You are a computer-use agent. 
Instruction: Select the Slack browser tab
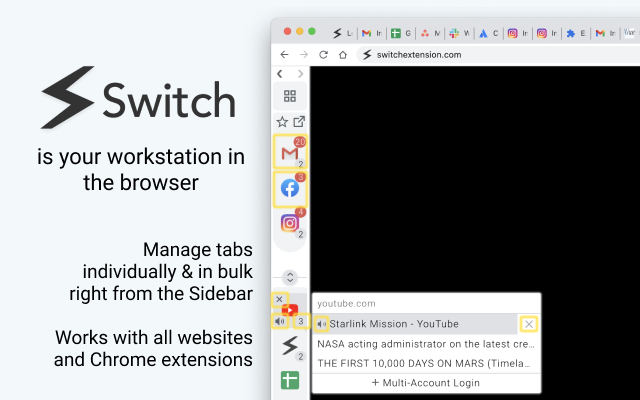coord(459,33)
